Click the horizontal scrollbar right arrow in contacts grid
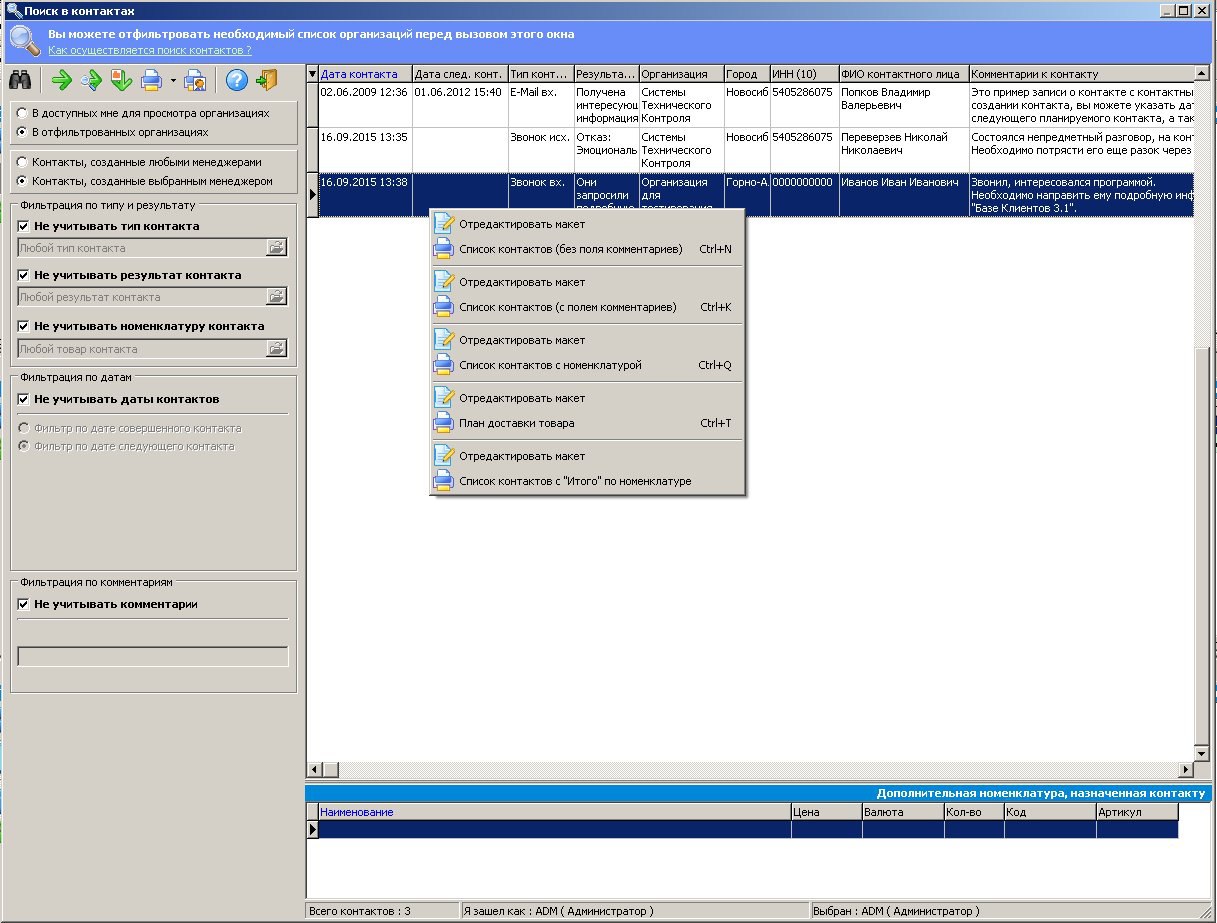Screen dimensions: 1217x923 pyautogui.click(x=1186, y=769)
